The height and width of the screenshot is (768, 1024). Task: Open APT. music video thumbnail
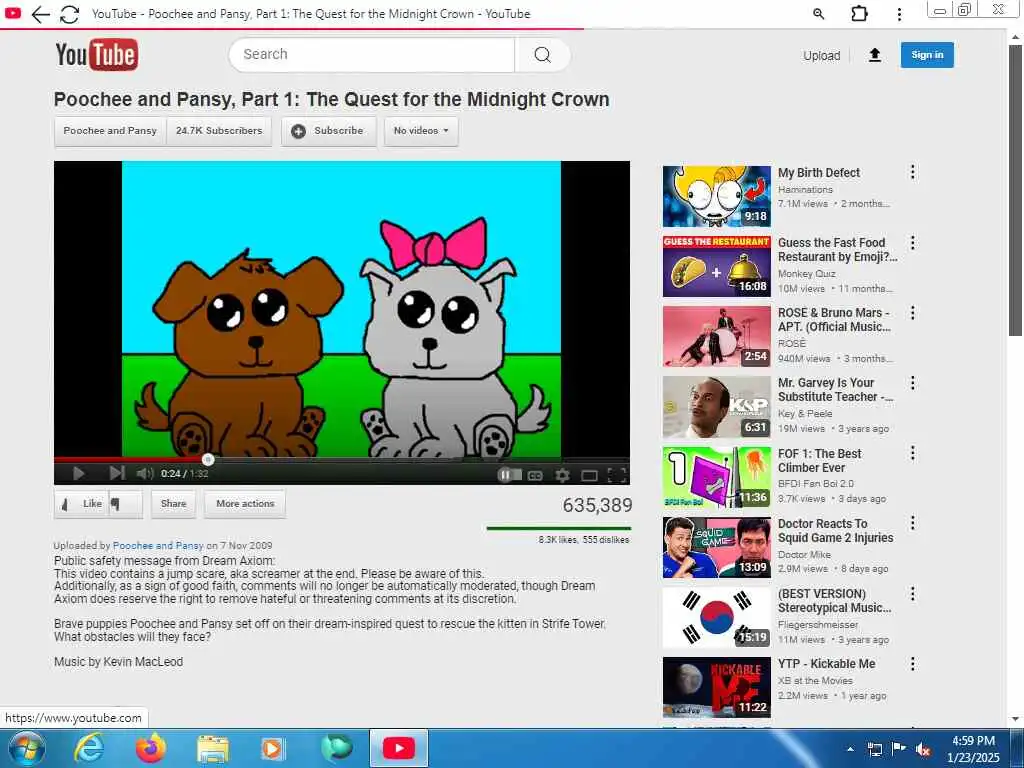pos(716,336)
